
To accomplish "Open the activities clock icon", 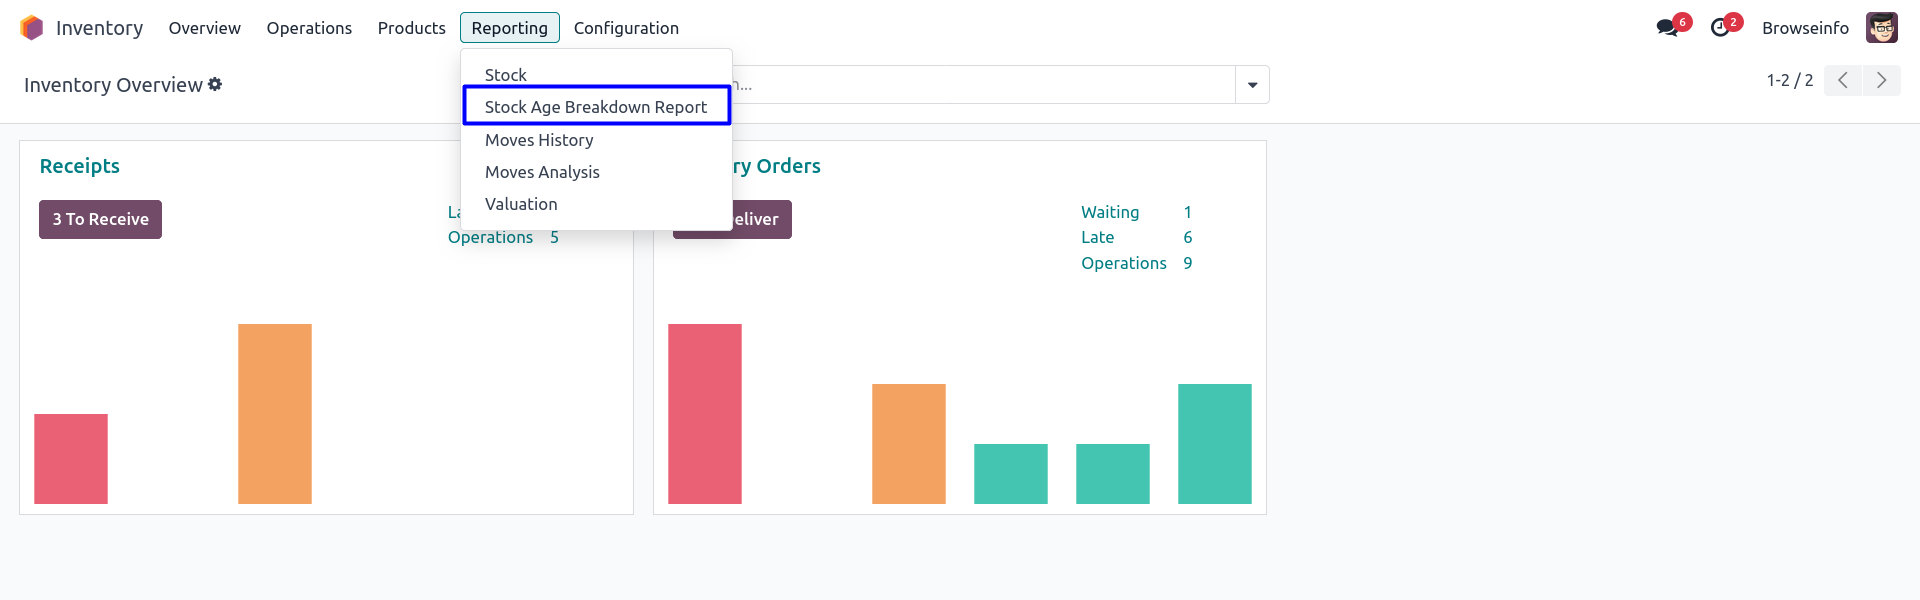I will point(1720,28).
